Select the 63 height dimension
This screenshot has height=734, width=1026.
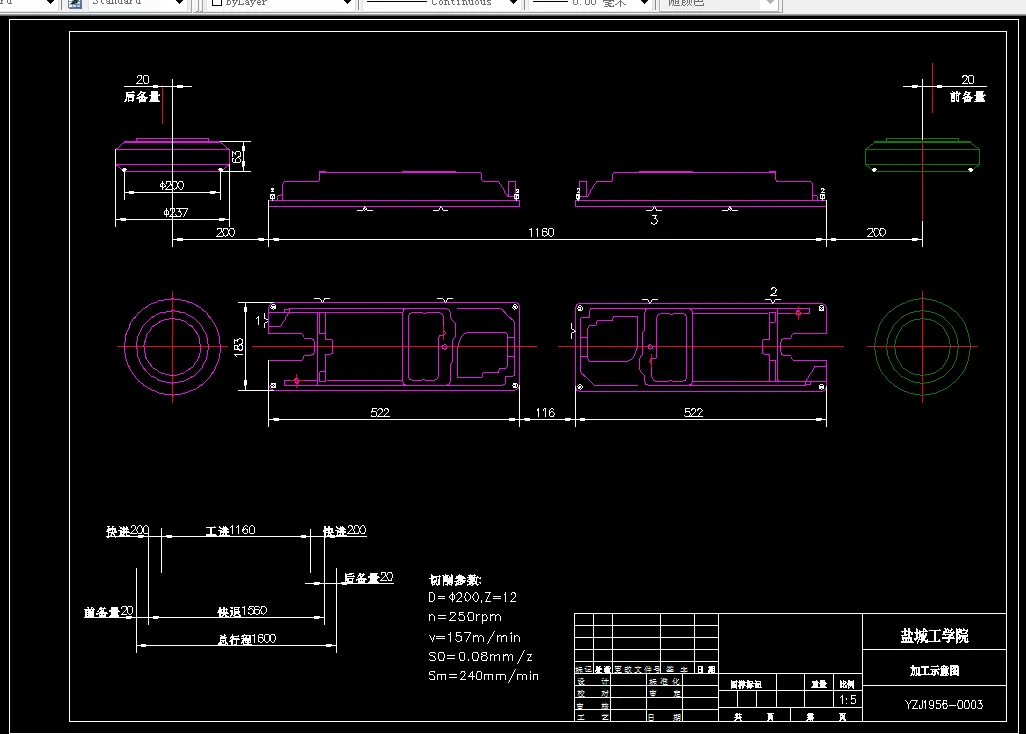[238, 157]
